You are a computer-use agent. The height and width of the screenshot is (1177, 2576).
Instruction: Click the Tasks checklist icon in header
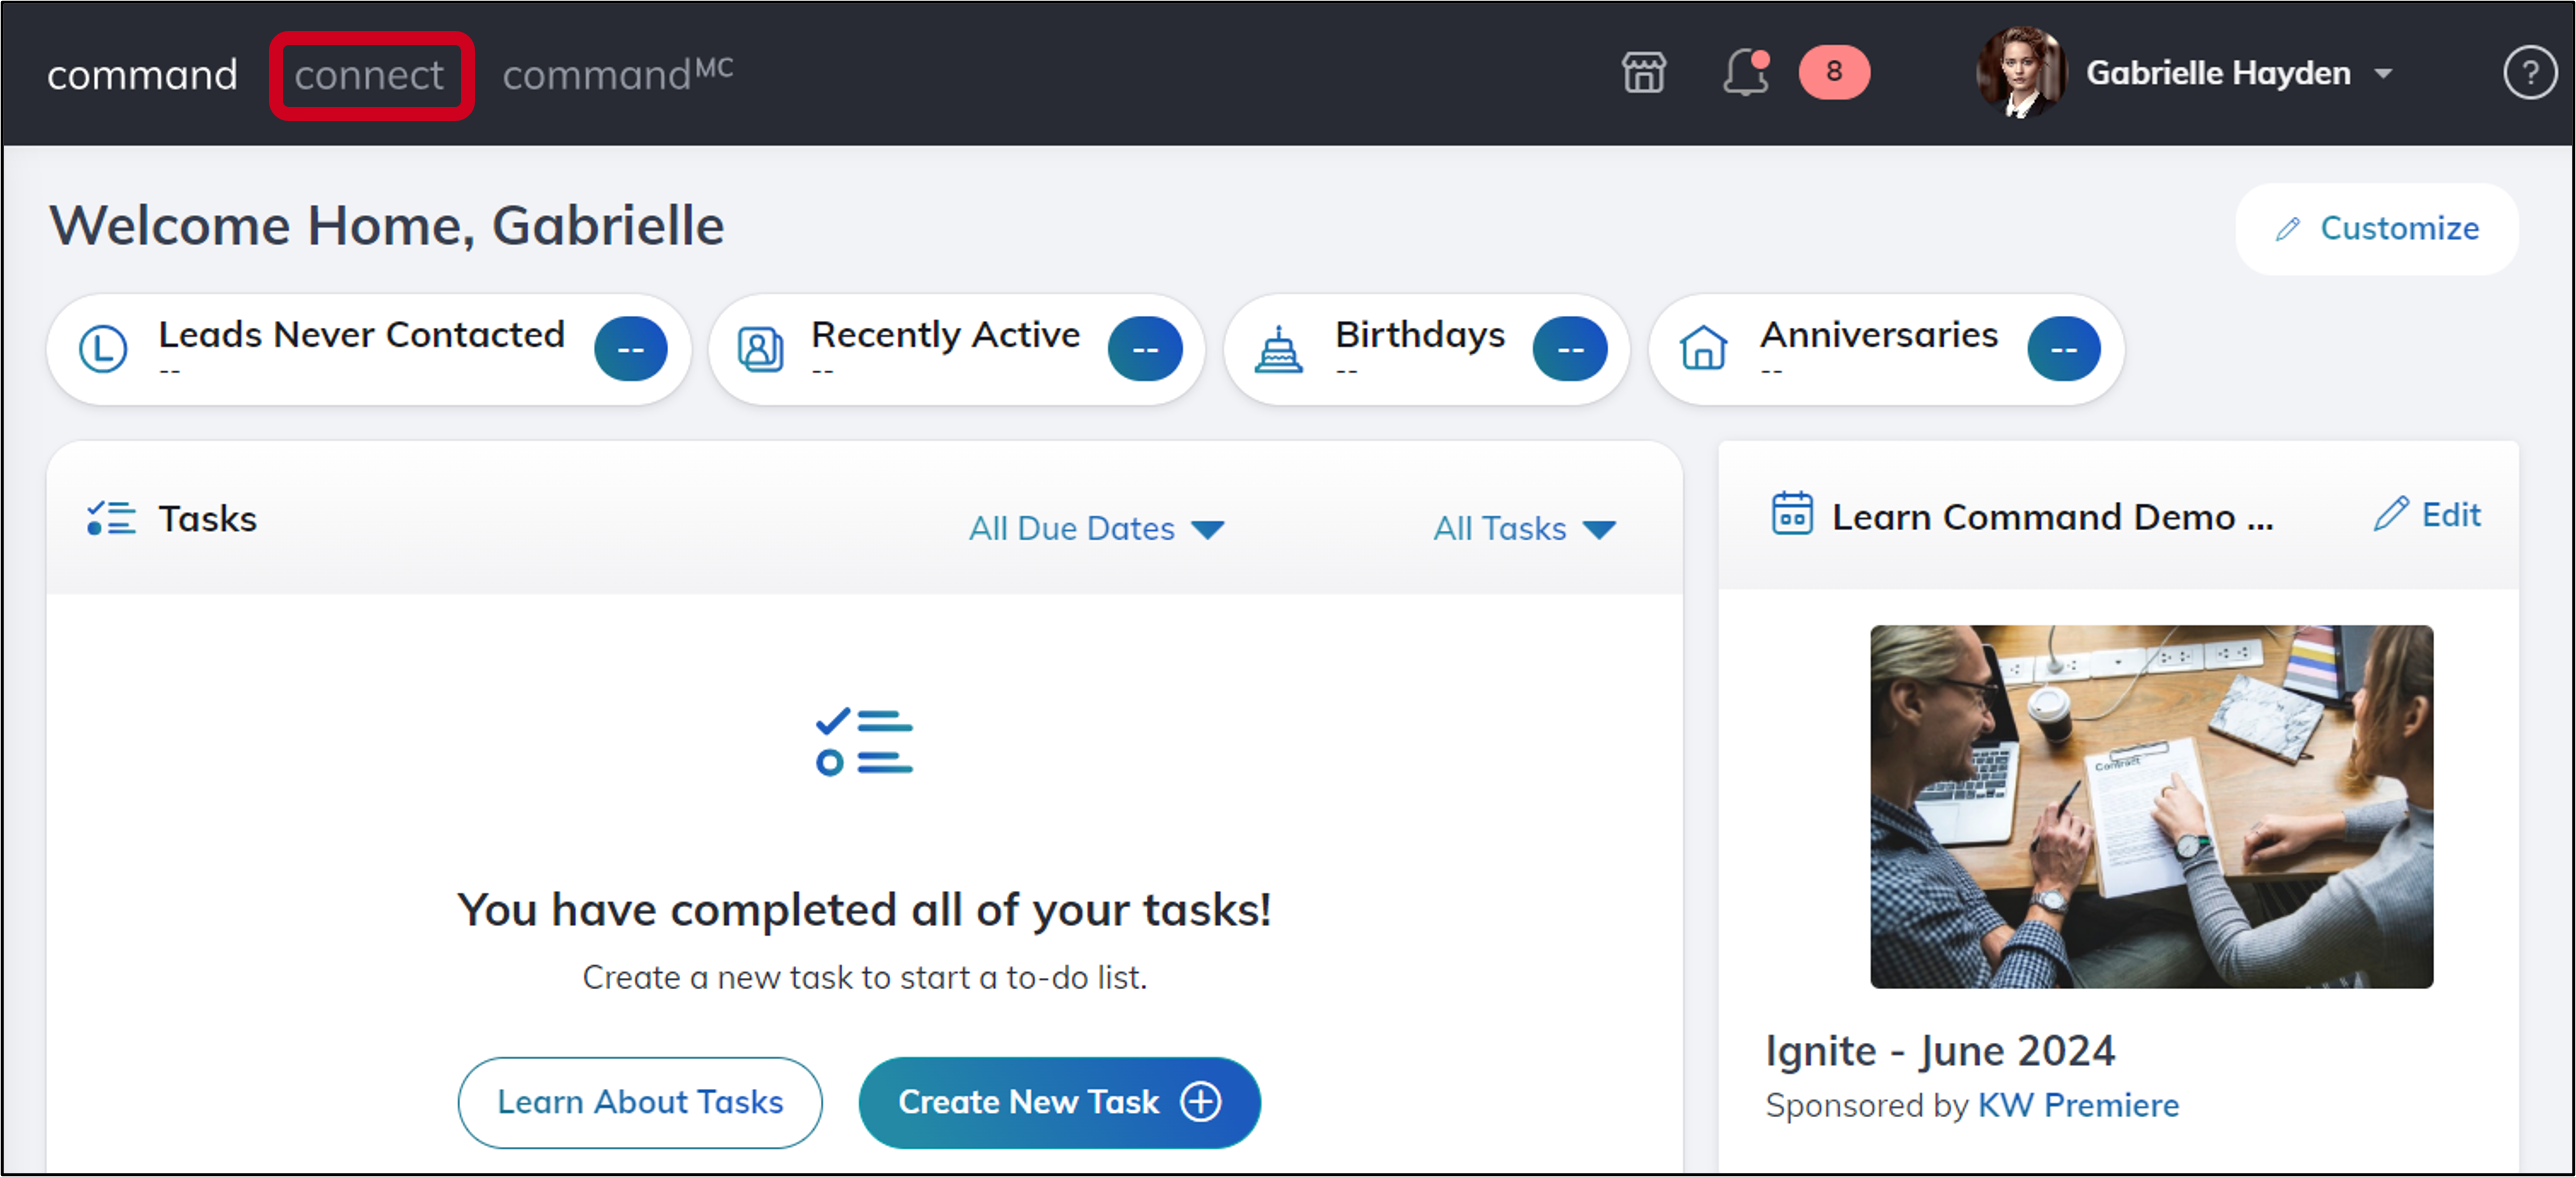pyautogui.click(x=111, y=518)
